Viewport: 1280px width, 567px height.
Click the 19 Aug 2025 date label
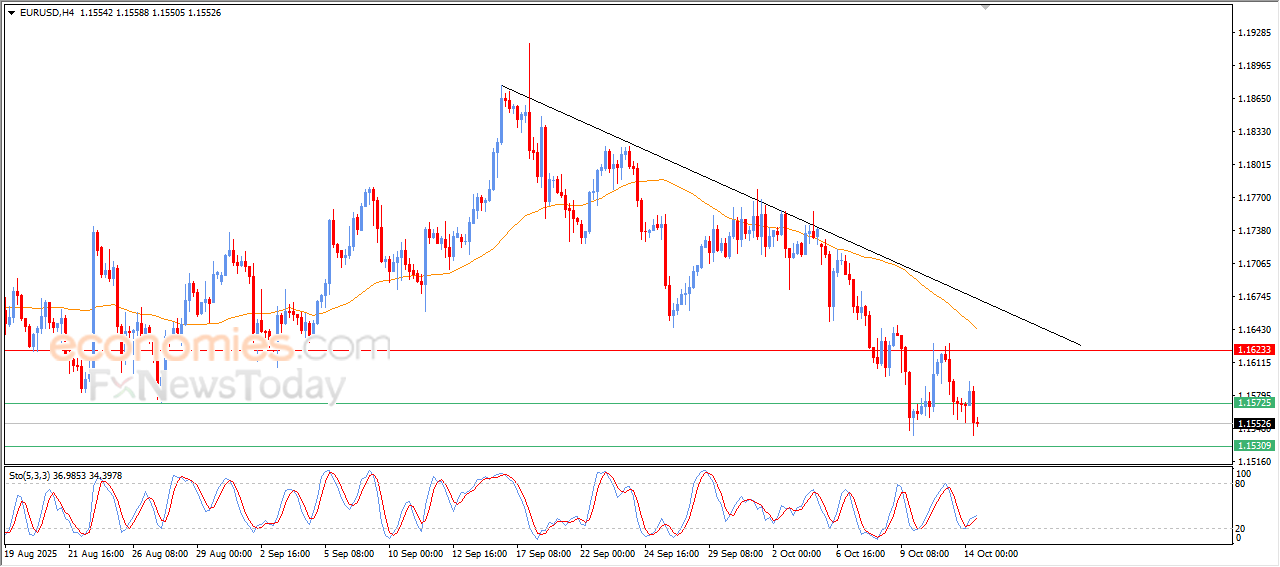click(30, 553)
